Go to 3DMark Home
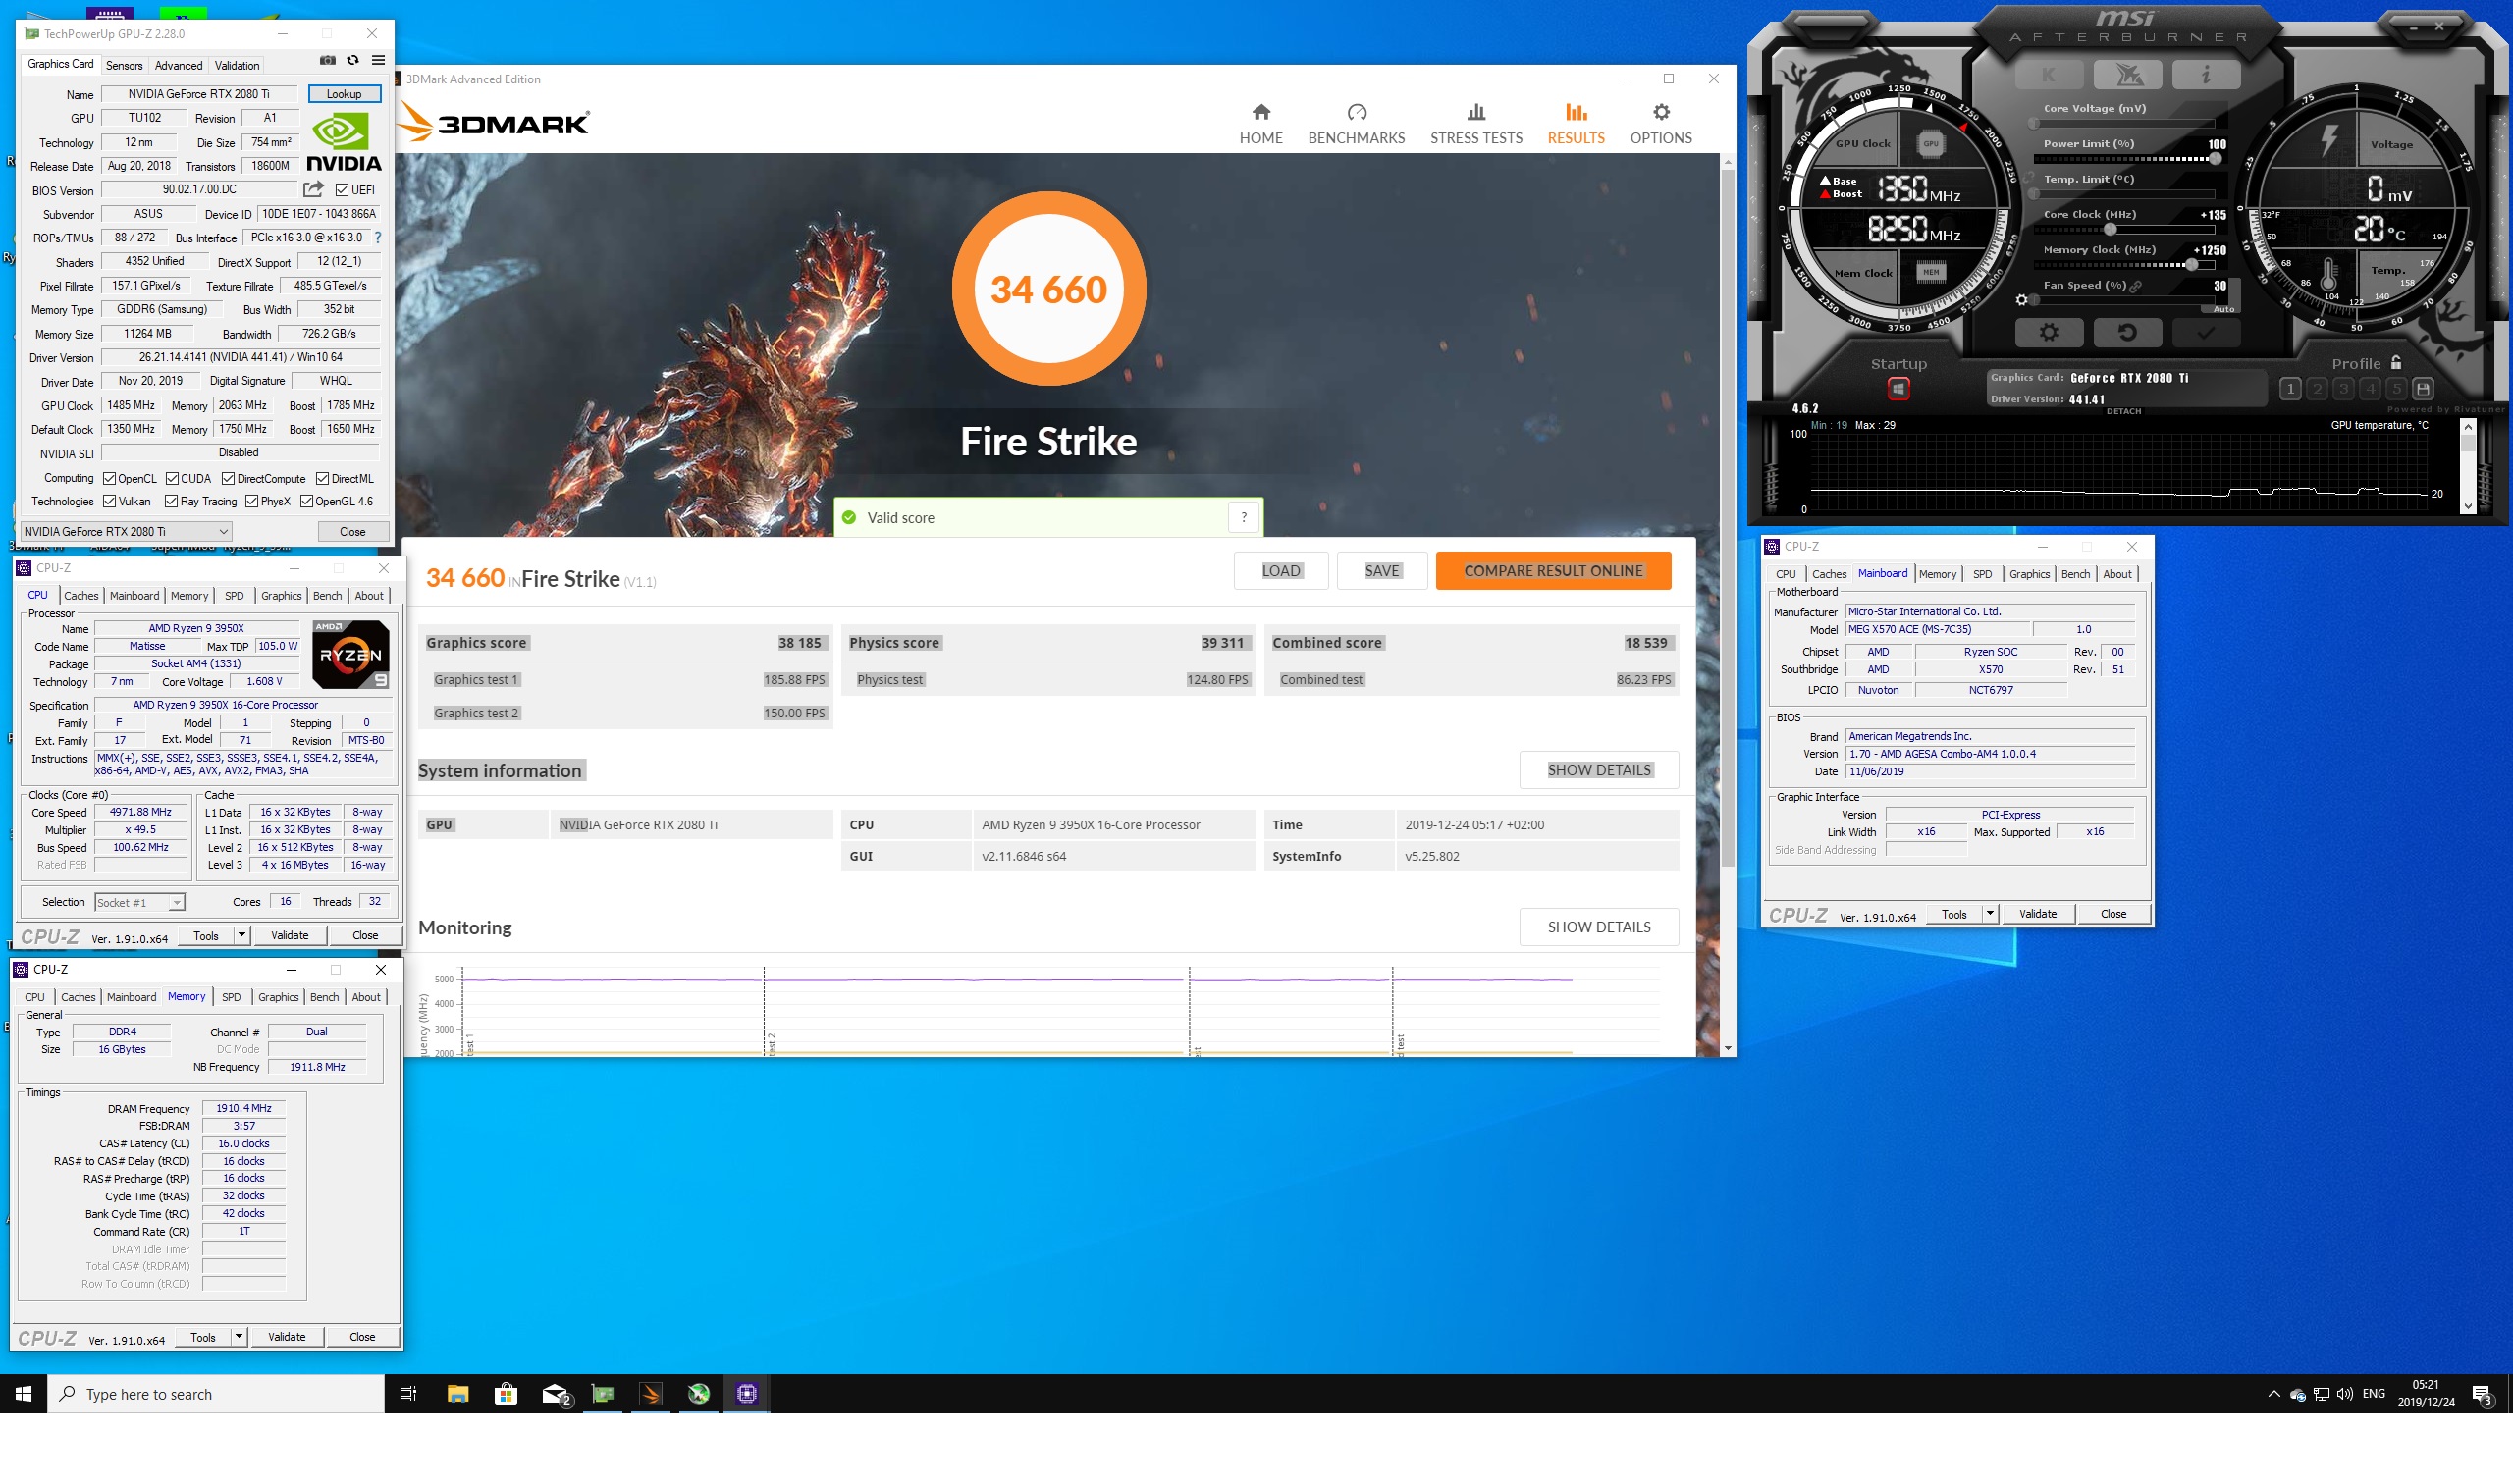Image resolution: width=2513 pixels, height=1484 pixels. coord(1260,124)
